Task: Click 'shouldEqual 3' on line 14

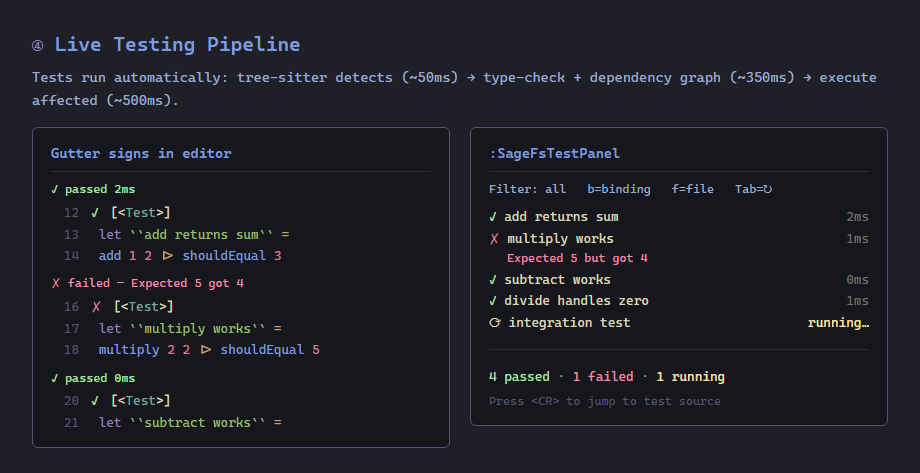Action: [x=232, y=256]
